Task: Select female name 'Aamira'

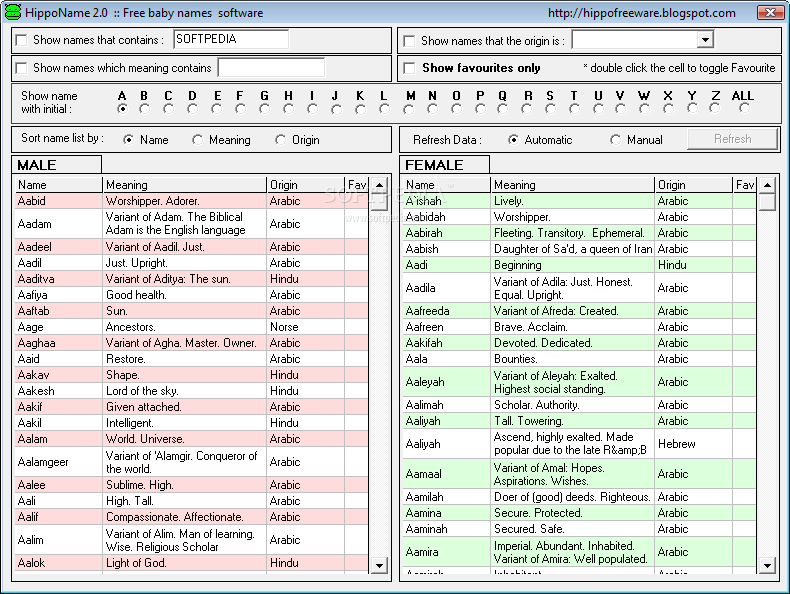Action: point(446,552)
